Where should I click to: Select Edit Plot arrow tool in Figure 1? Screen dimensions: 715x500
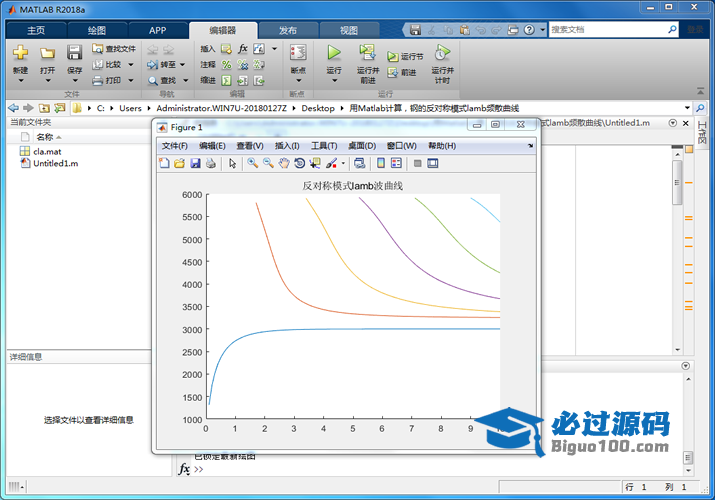pyautogui.click(x=233, y=163)
